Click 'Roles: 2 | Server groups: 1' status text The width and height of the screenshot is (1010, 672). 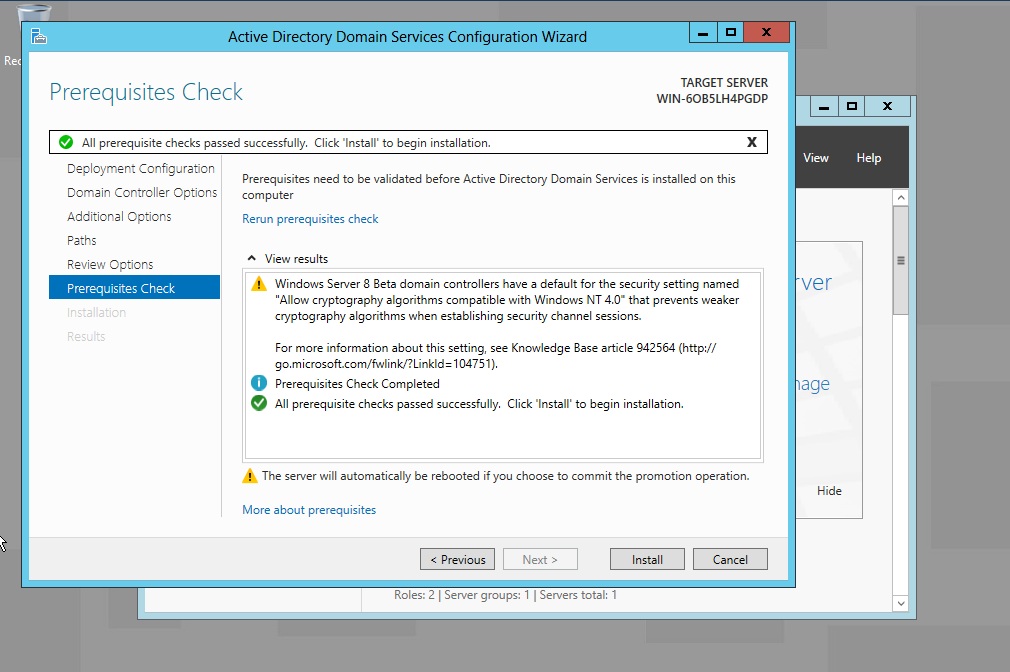[x=461, y=595]
